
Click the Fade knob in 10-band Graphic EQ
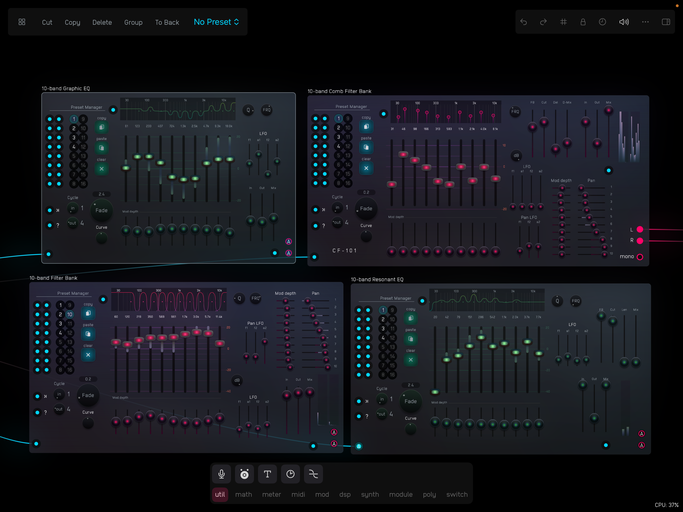pyautogui.click(x=101, y=210)
